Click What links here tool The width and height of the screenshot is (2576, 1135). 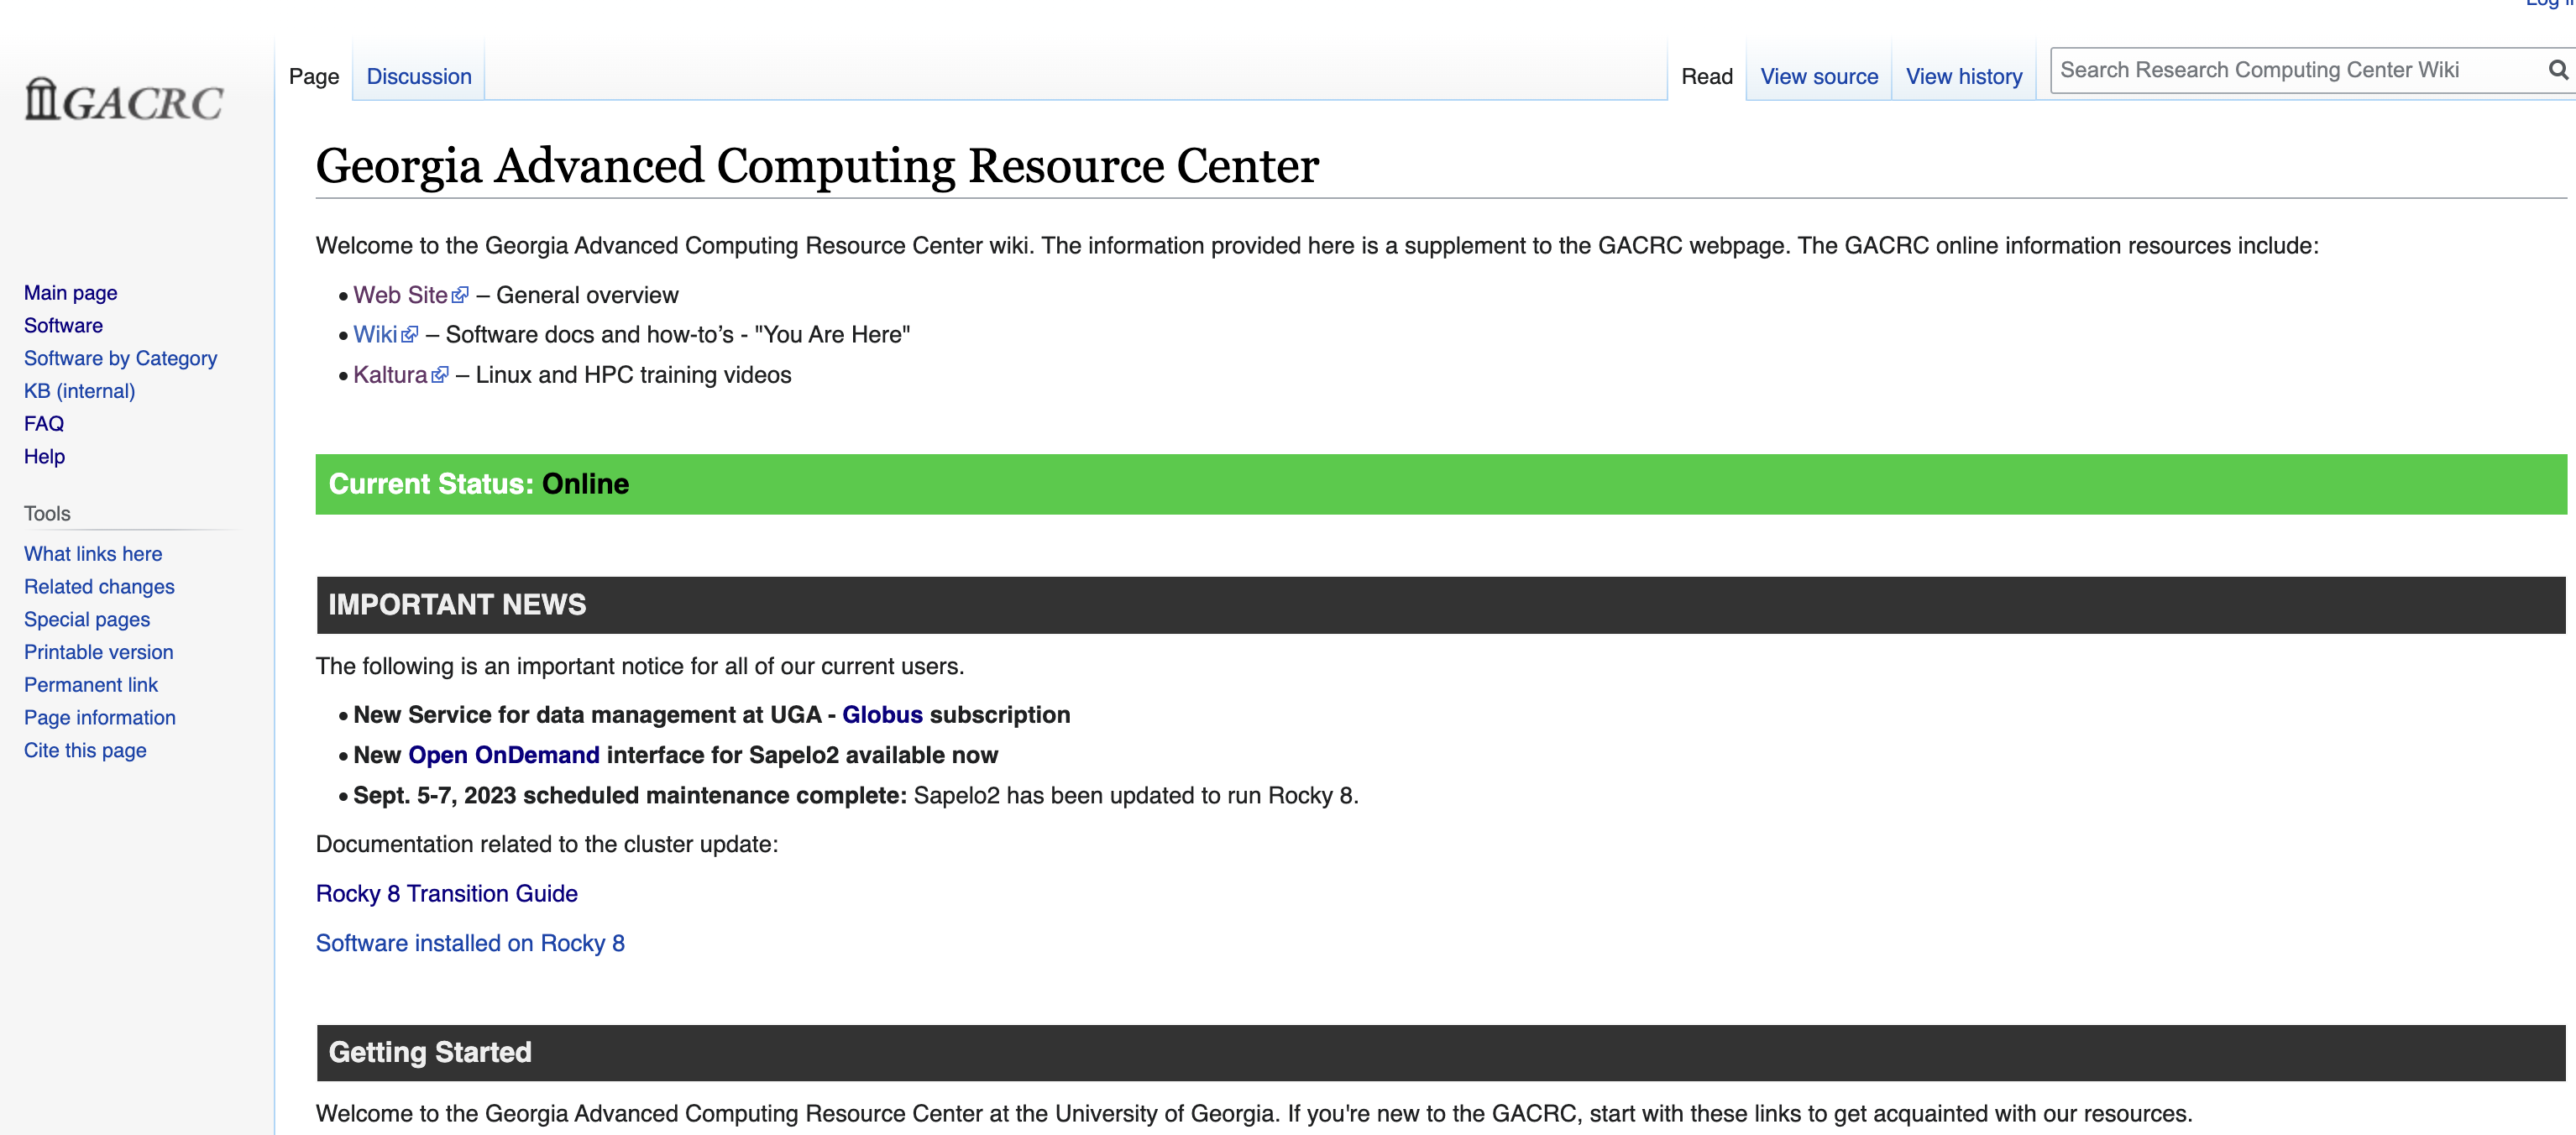click(93, 554)
